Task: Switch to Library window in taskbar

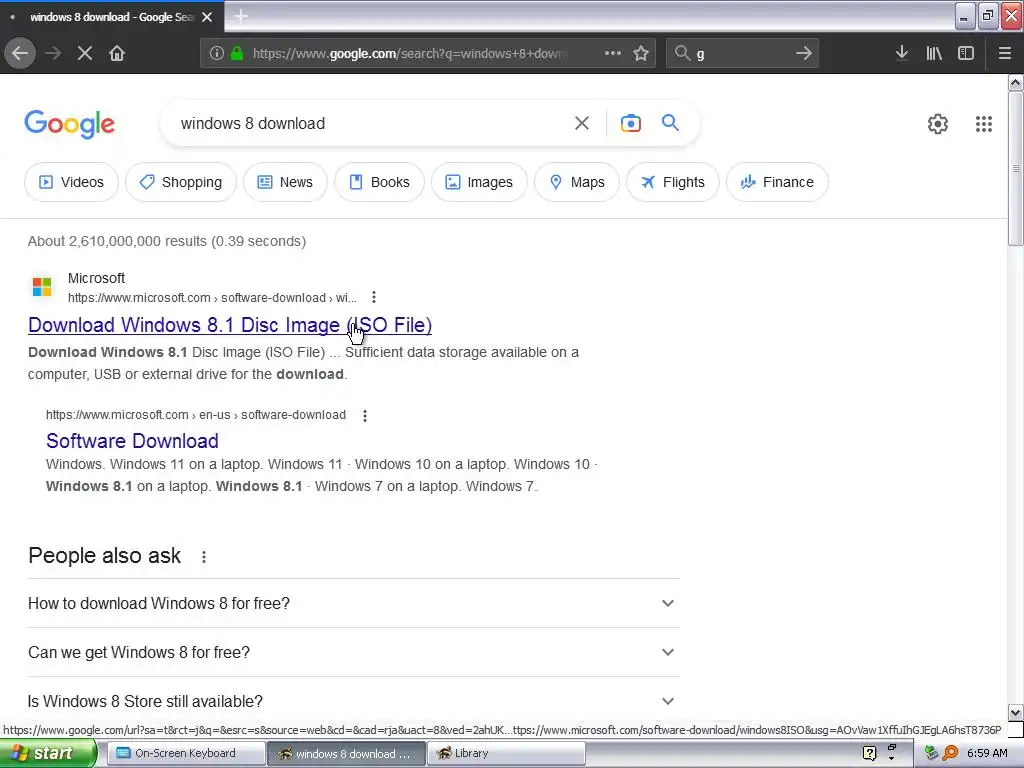Action: [x=506, y=753]
